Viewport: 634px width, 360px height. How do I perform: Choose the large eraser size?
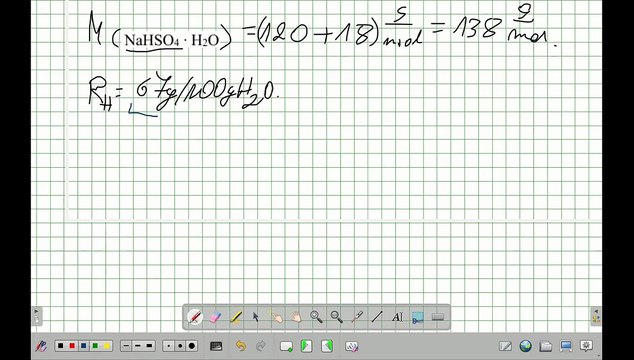[192, 346]
